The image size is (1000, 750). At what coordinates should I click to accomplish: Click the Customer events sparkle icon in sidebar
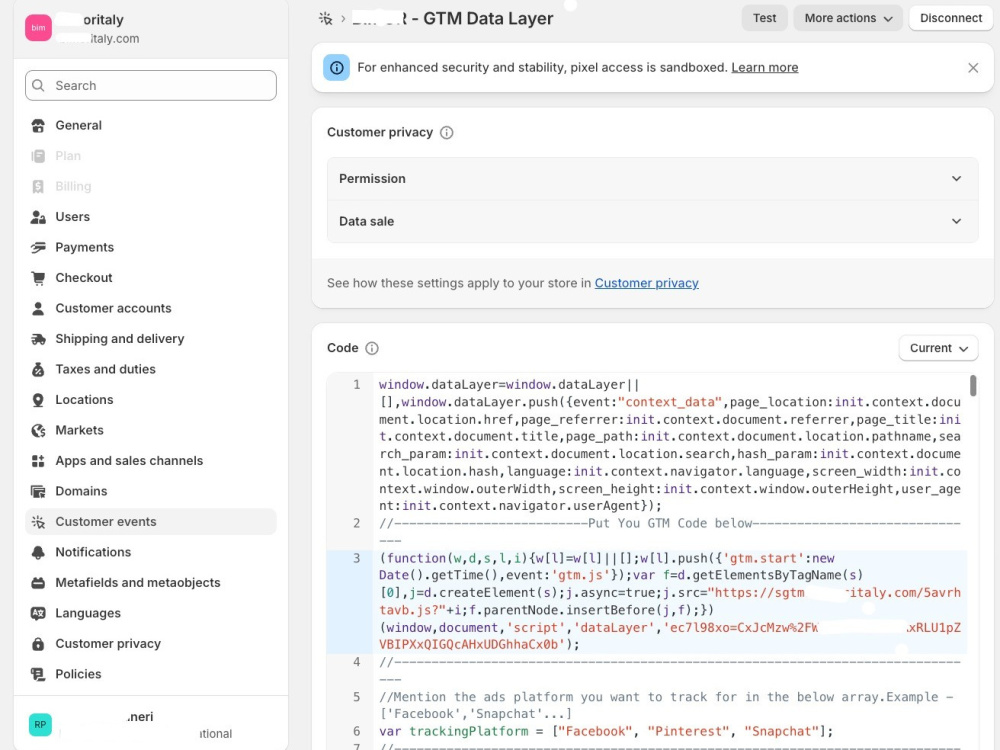(38, 522)
